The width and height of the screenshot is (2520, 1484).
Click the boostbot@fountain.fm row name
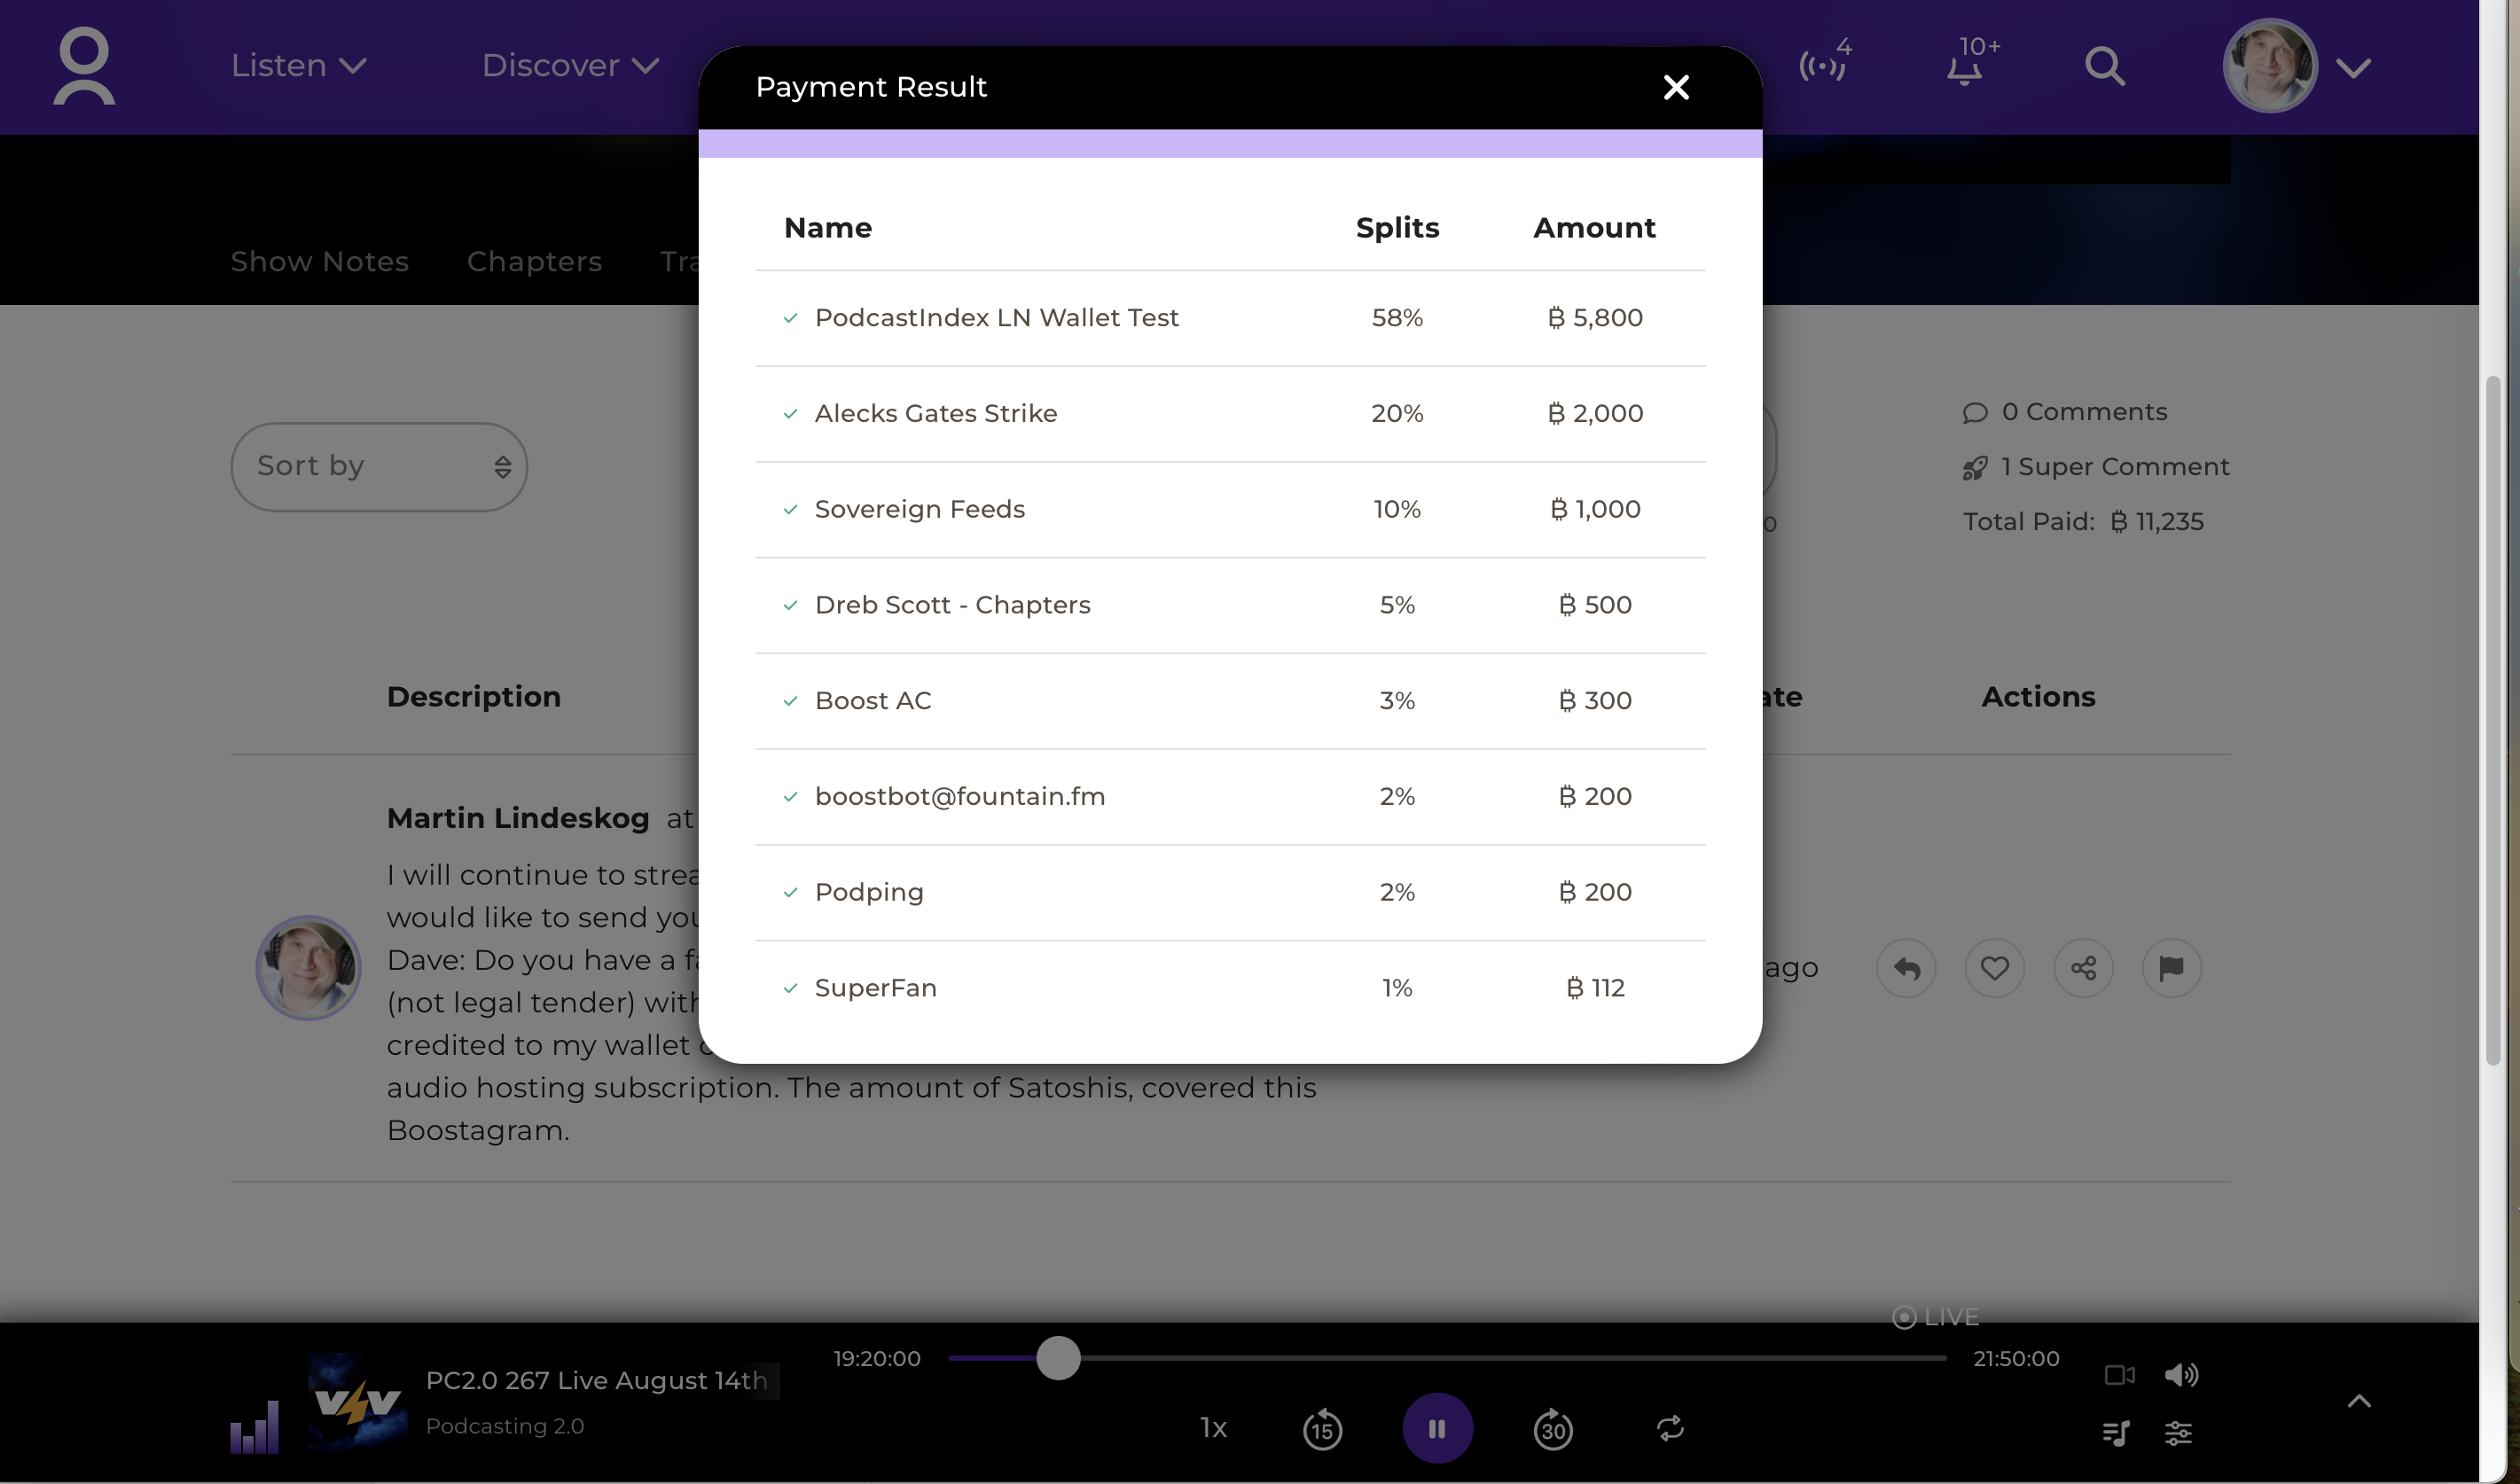960,797
